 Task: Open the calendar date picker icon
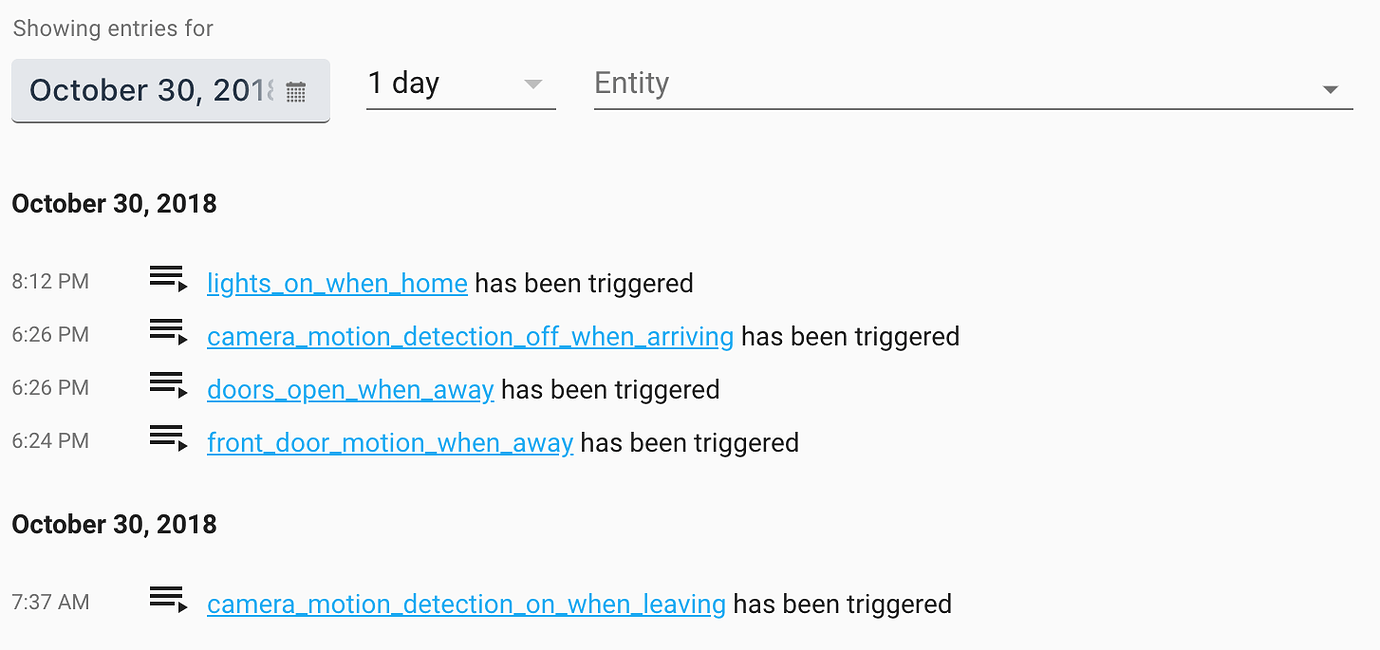pyautogui.click(x=295, y=92)
